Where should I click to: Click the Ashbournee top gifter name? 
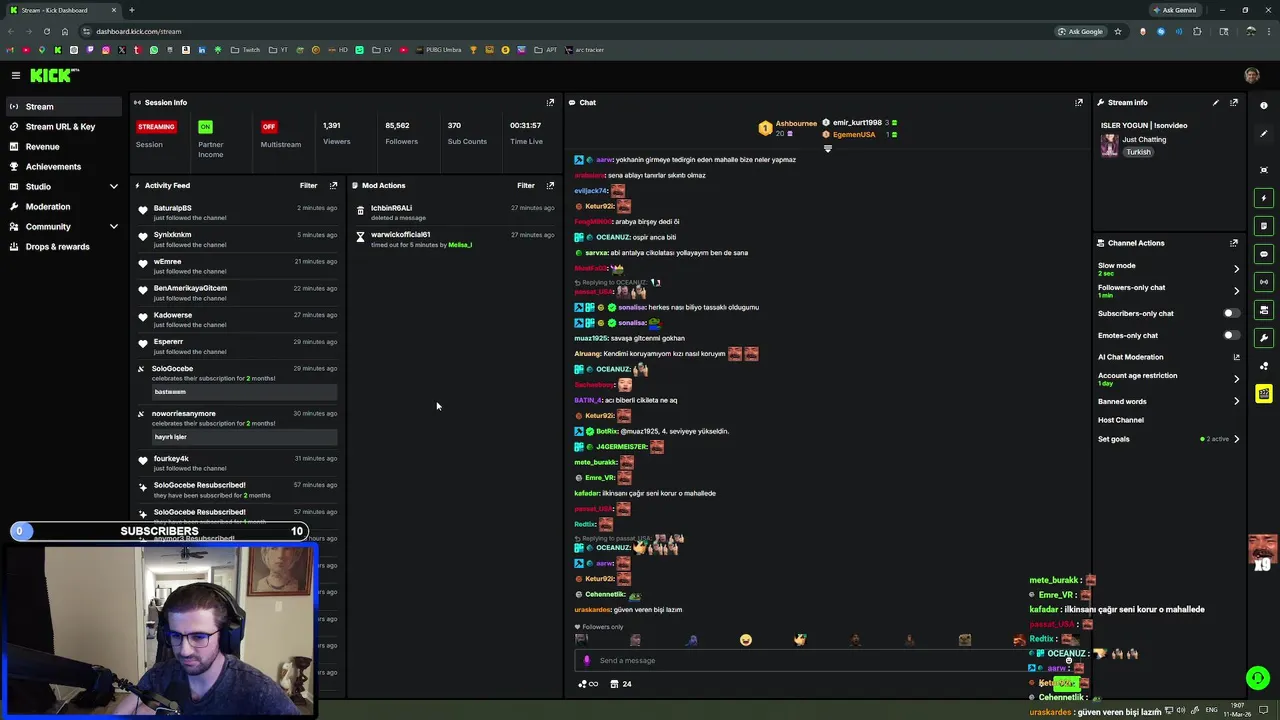pyautogui.click(x=796, y=123)
